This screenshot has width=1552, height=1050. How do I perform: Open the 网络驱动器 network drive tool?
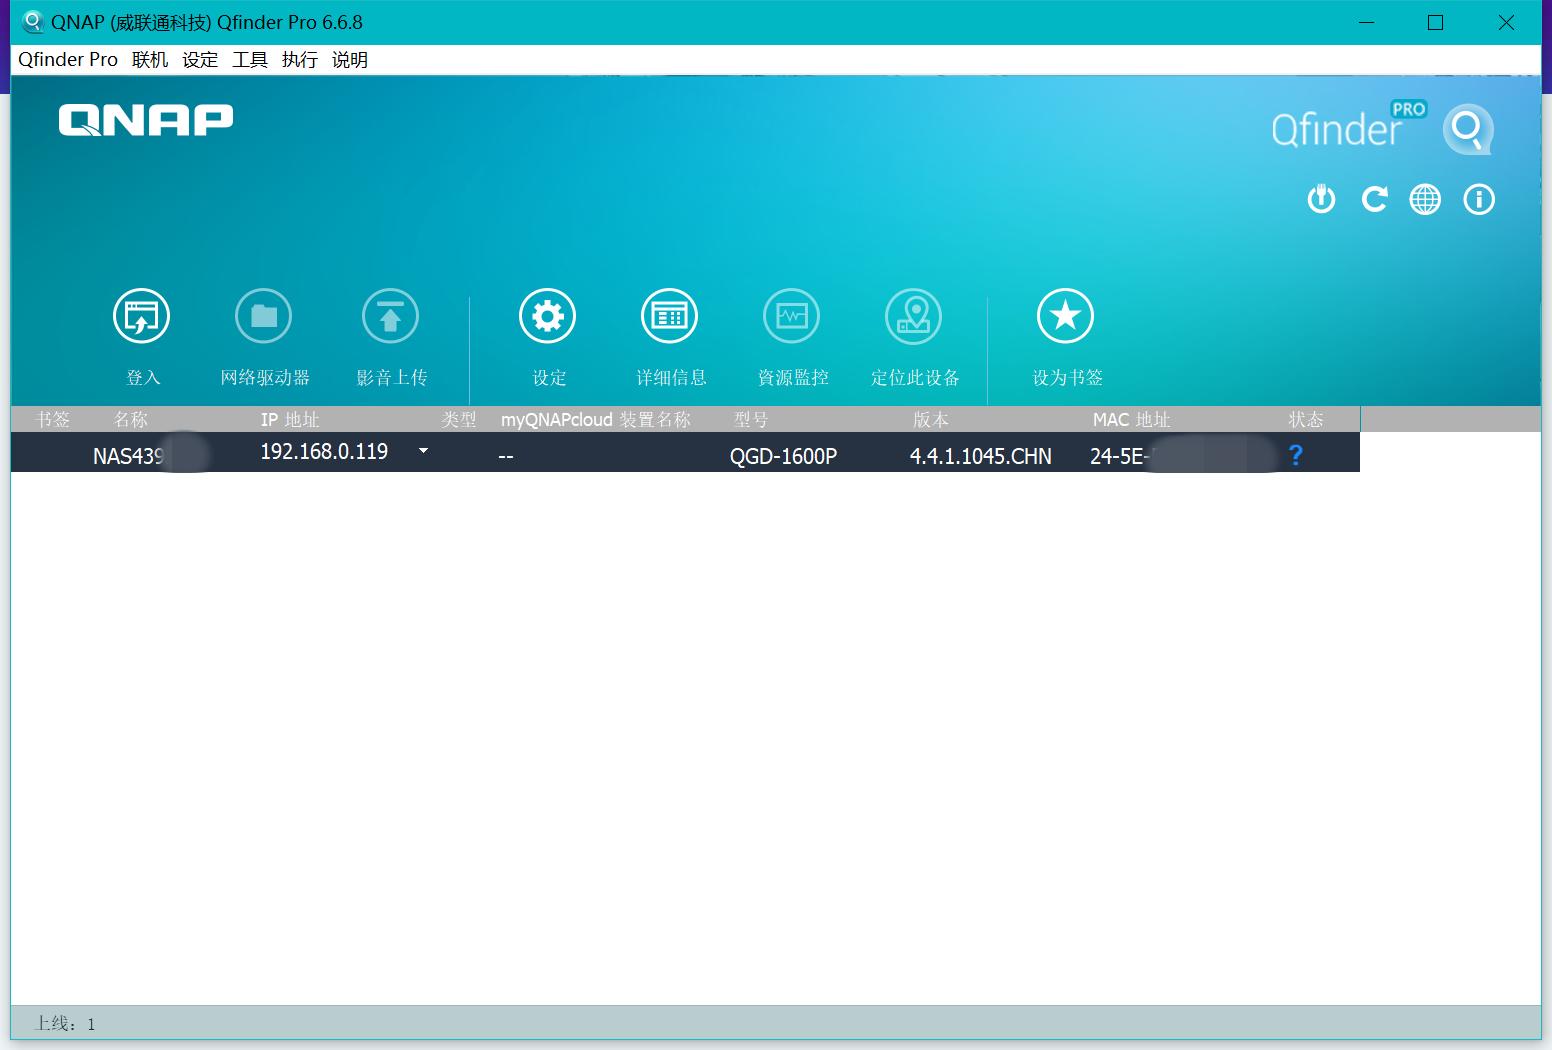264,316
